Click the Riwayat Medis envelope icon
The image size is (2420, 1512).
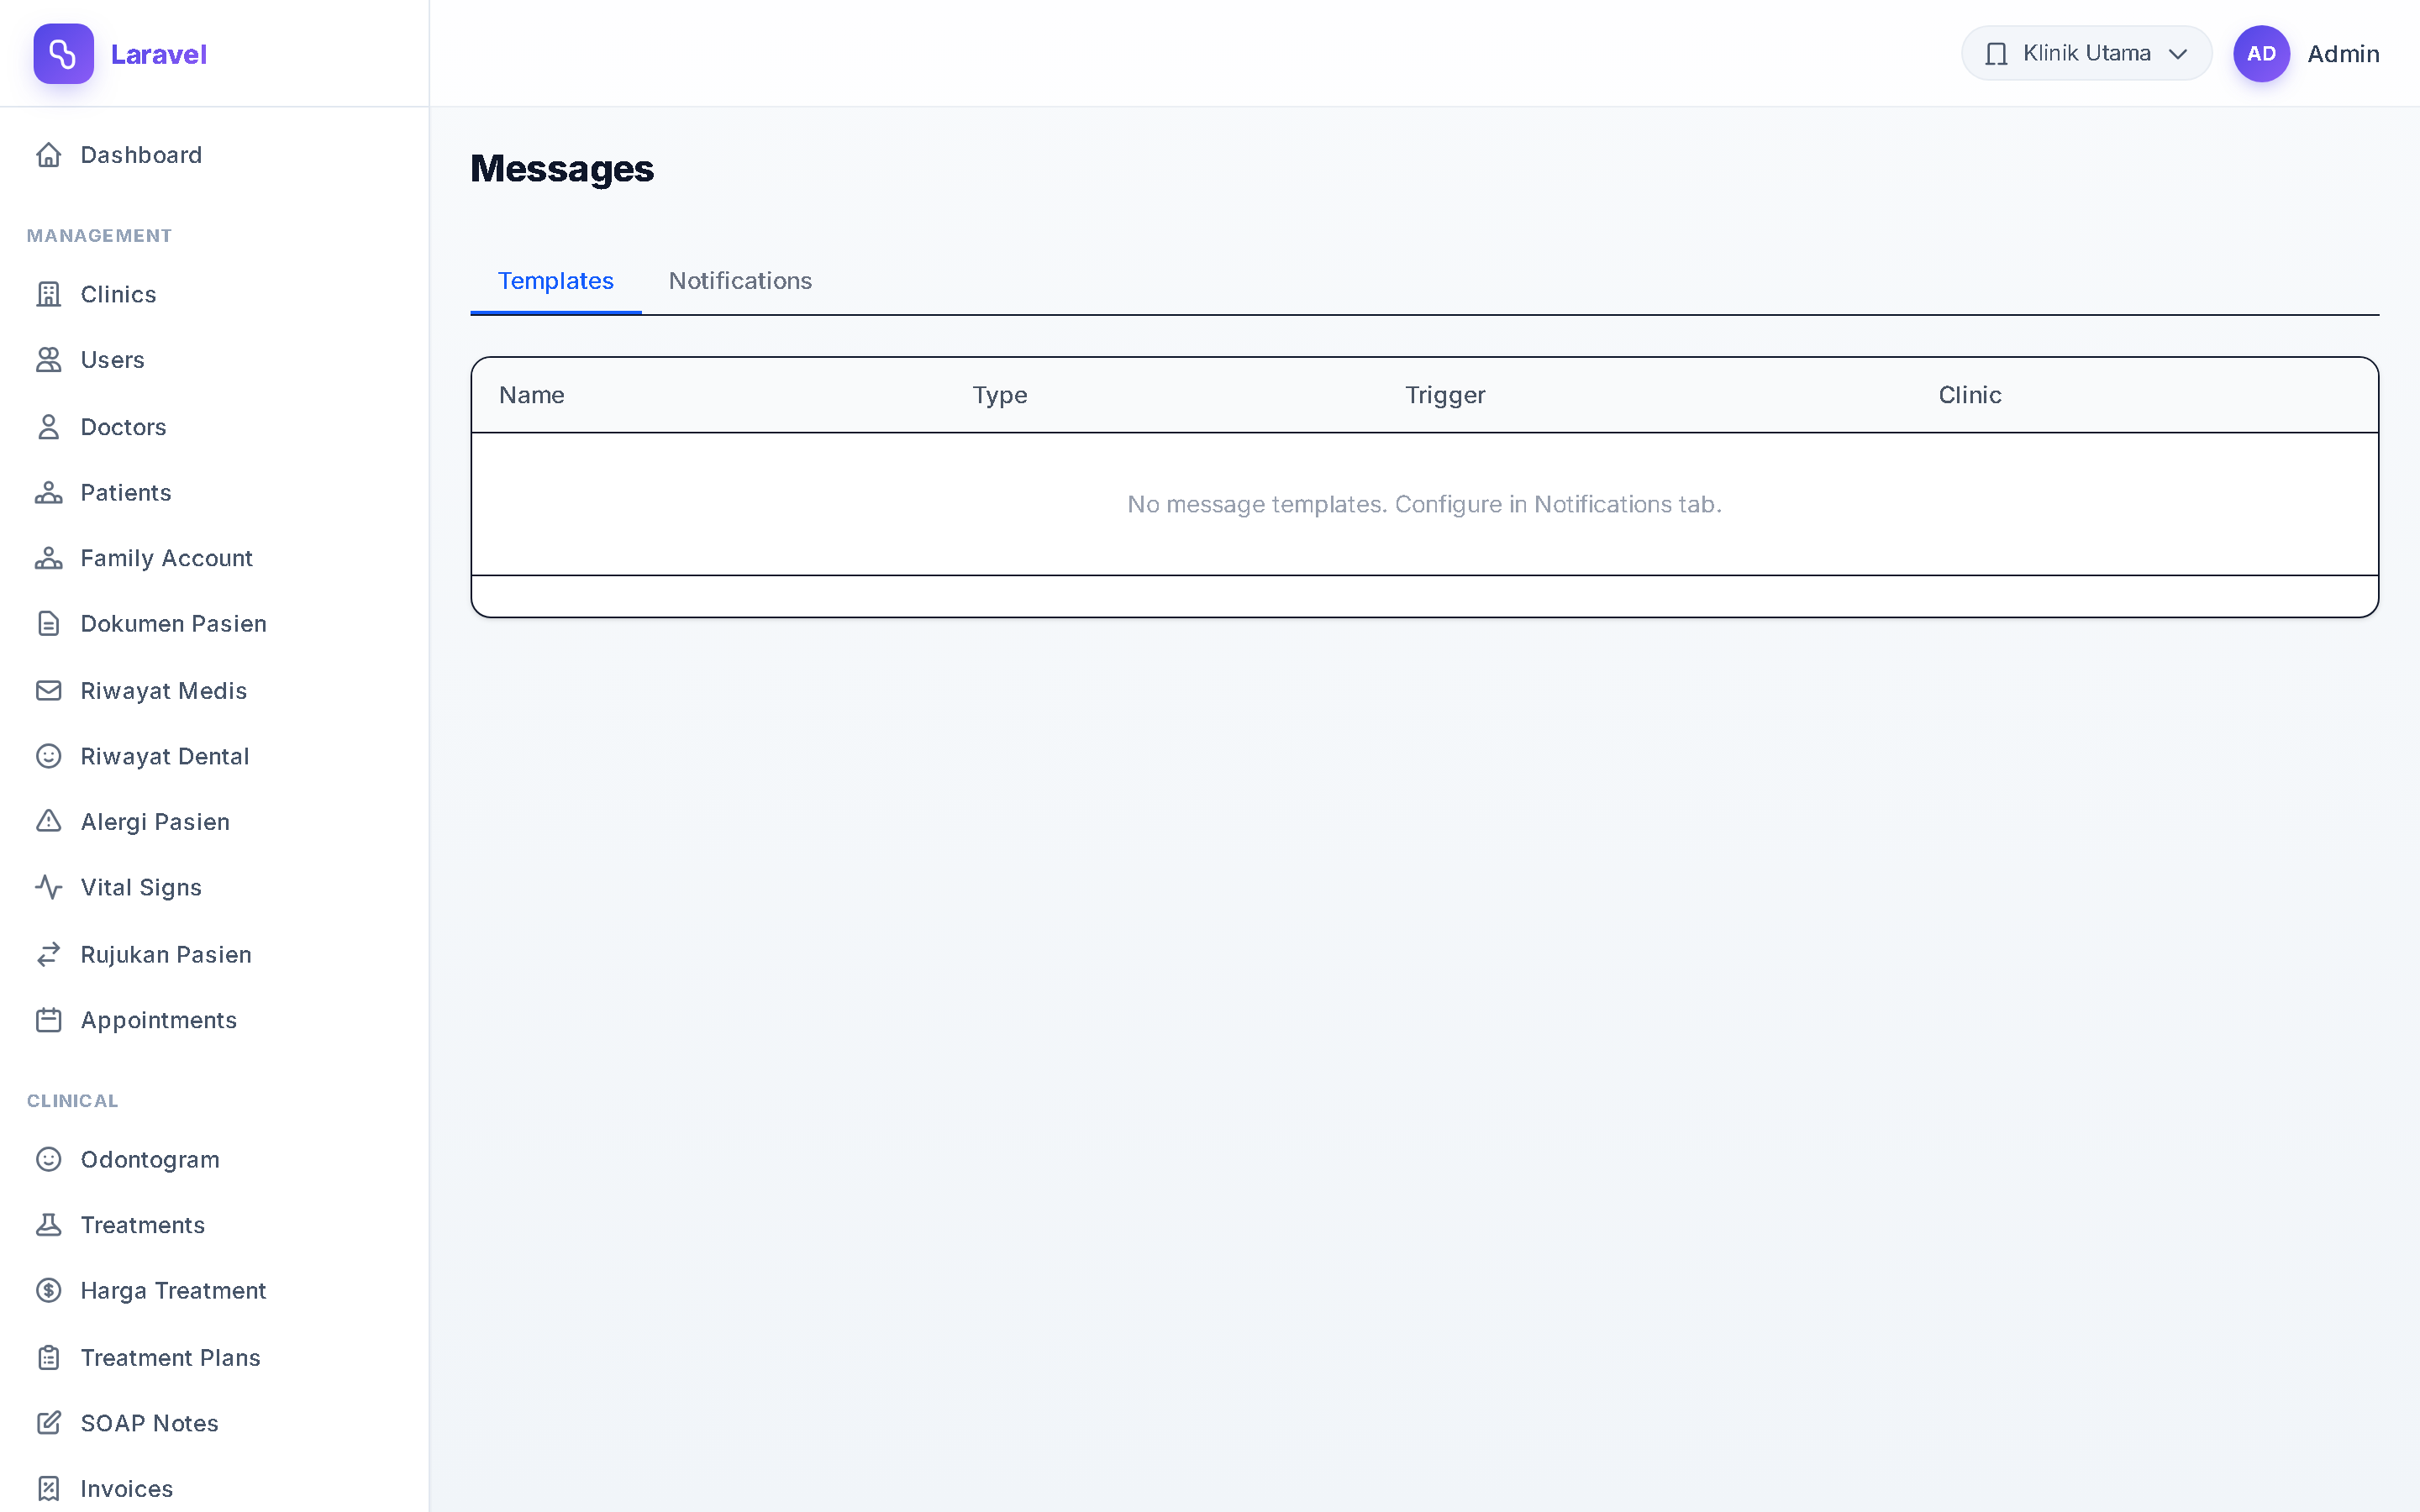point(49,691)
